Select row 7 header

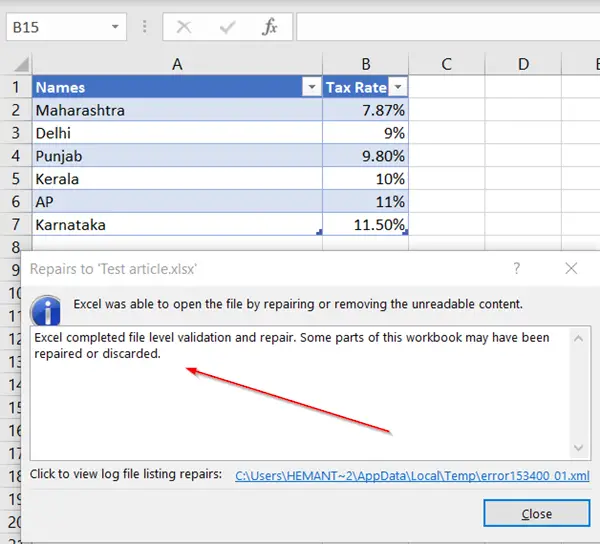pos(16,225)
